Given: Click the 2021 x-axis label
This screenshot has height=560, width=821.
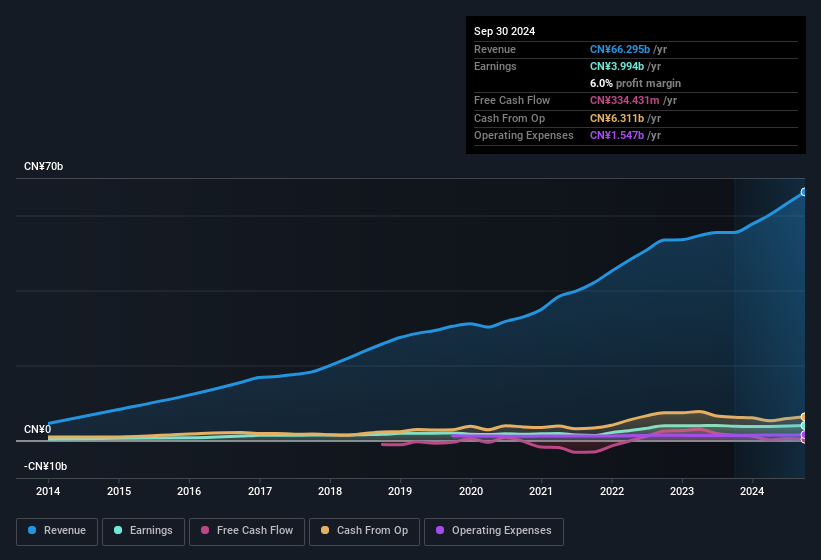Looking at the screenshot, I should (x=541, y=491).
